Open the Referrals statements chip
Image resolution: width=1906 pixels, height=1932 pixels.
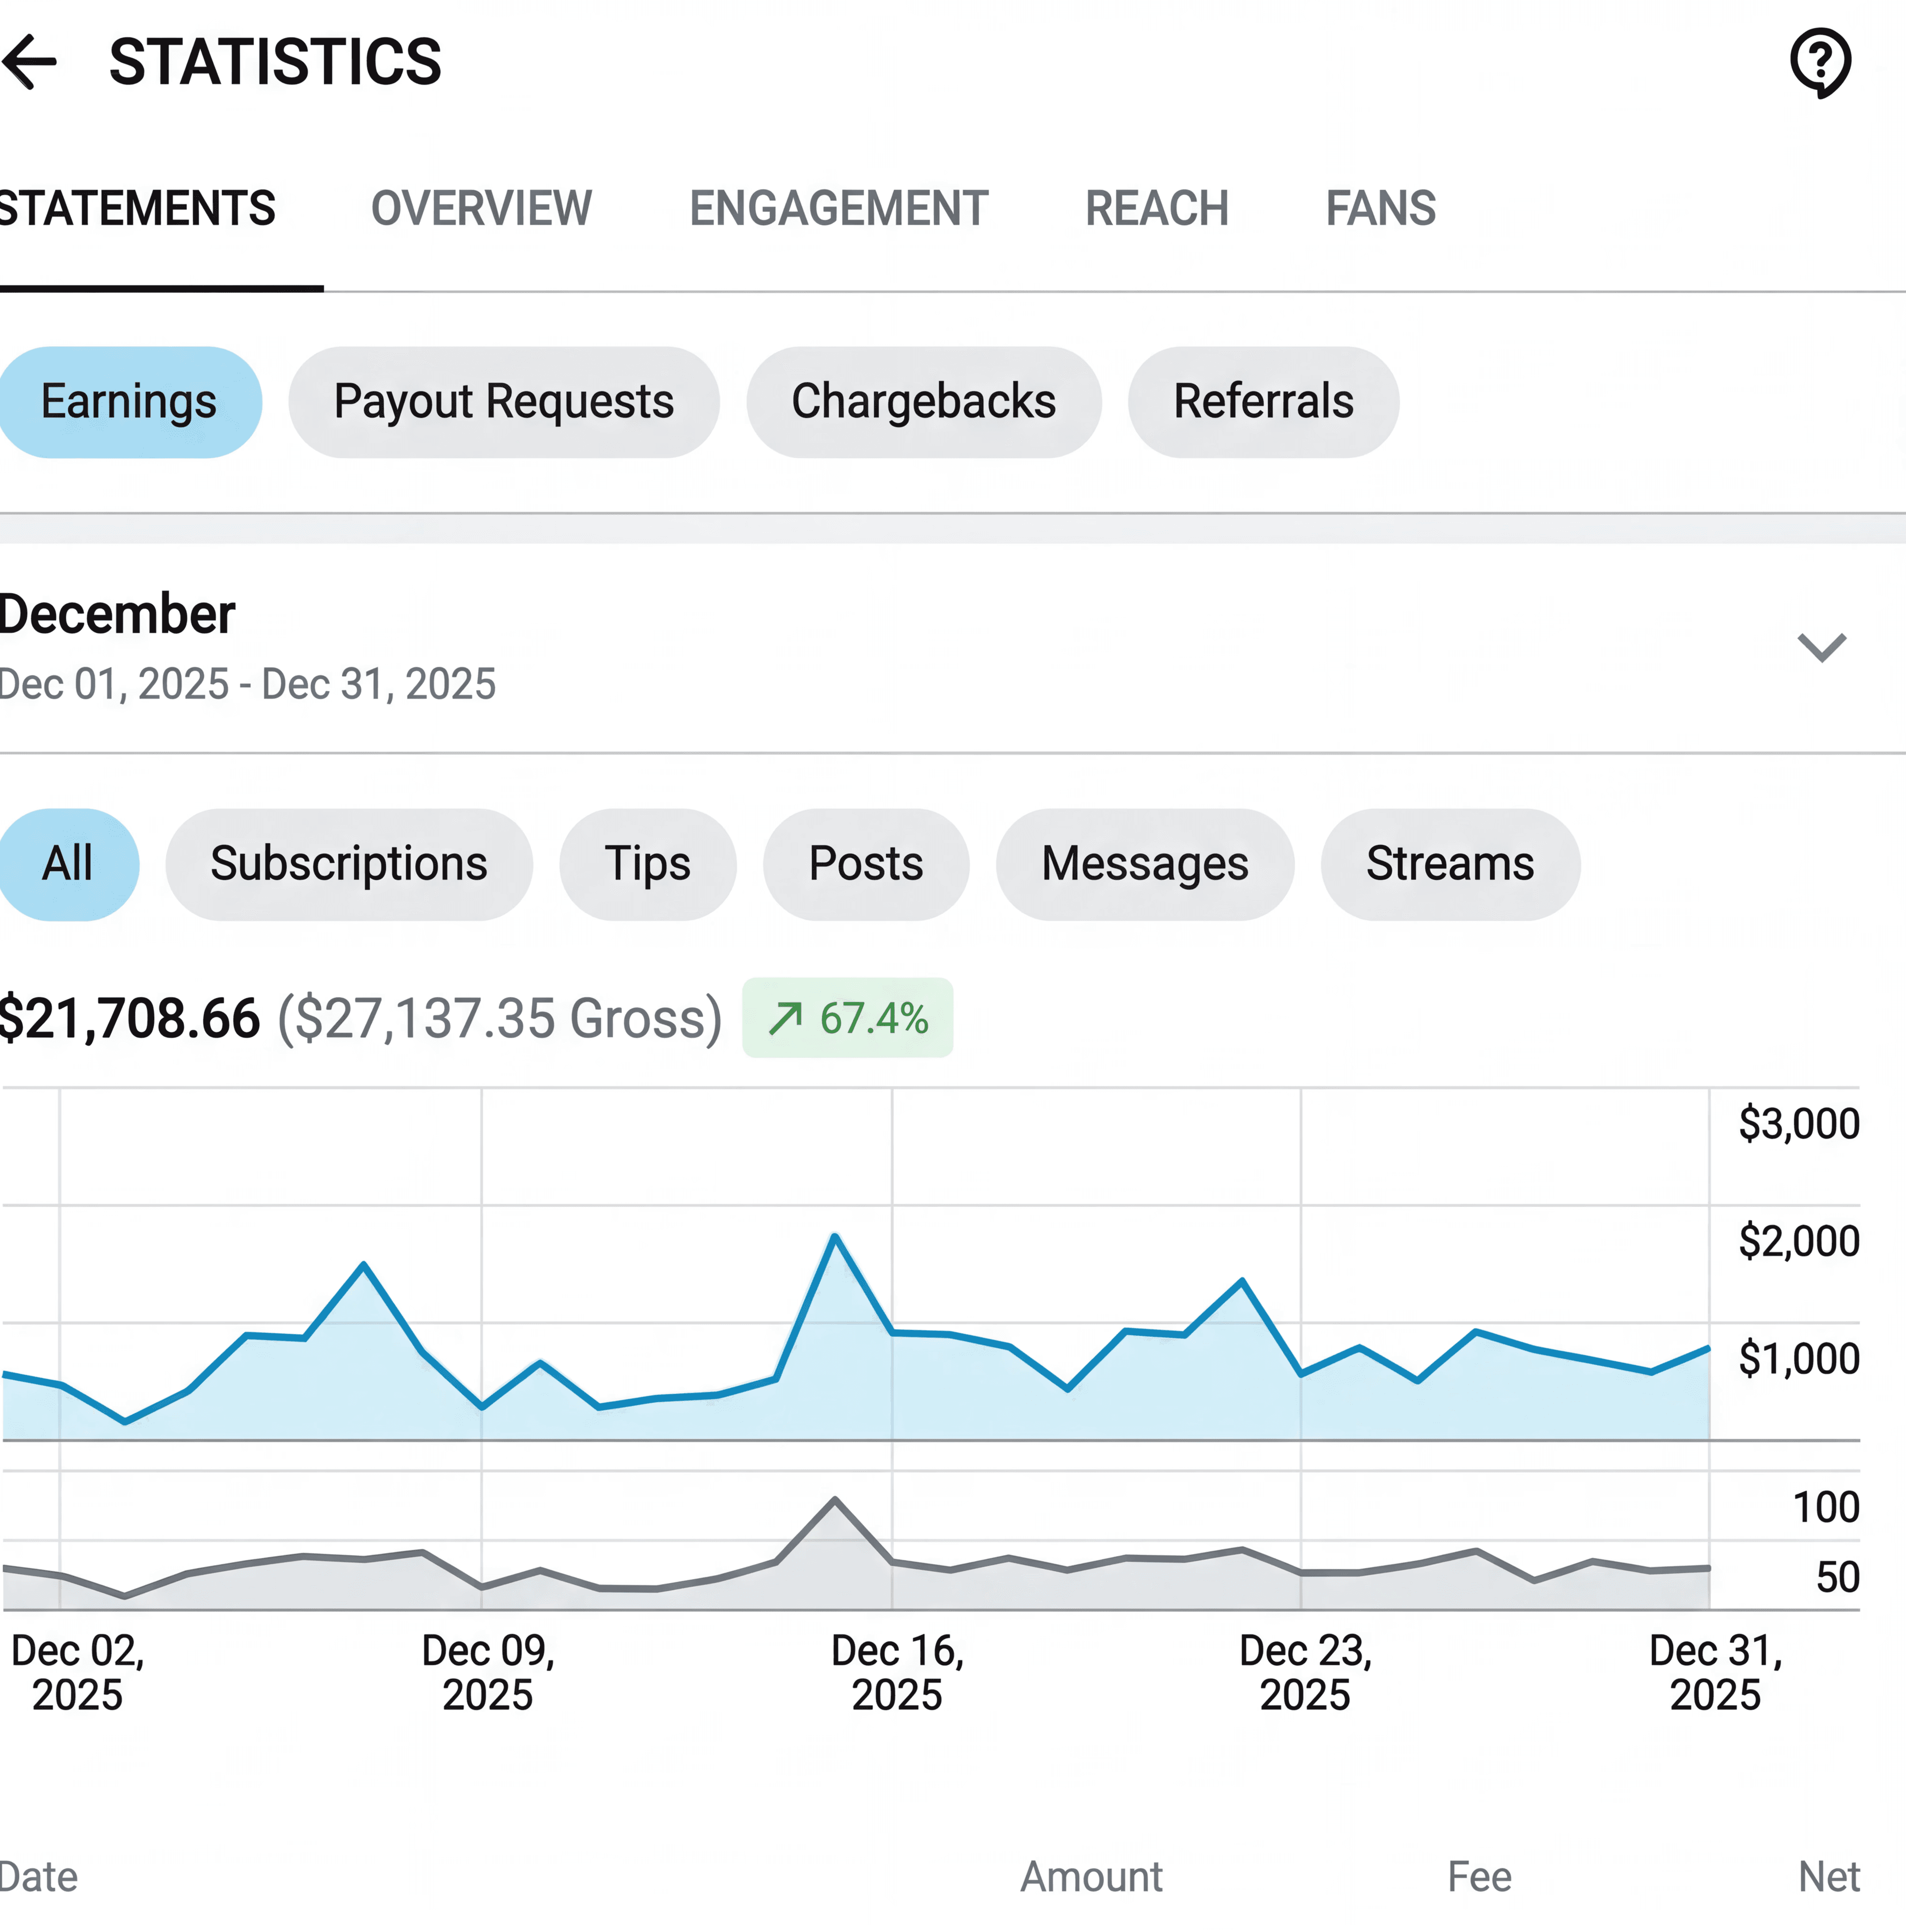tap(1263, 402)
